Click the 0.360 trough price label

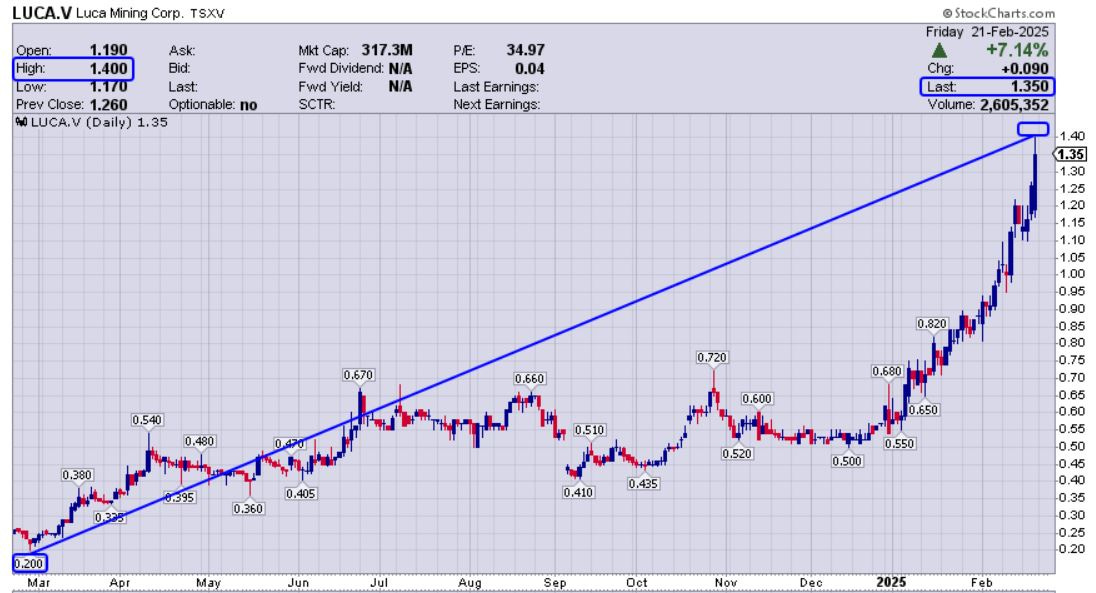point(248,509)
